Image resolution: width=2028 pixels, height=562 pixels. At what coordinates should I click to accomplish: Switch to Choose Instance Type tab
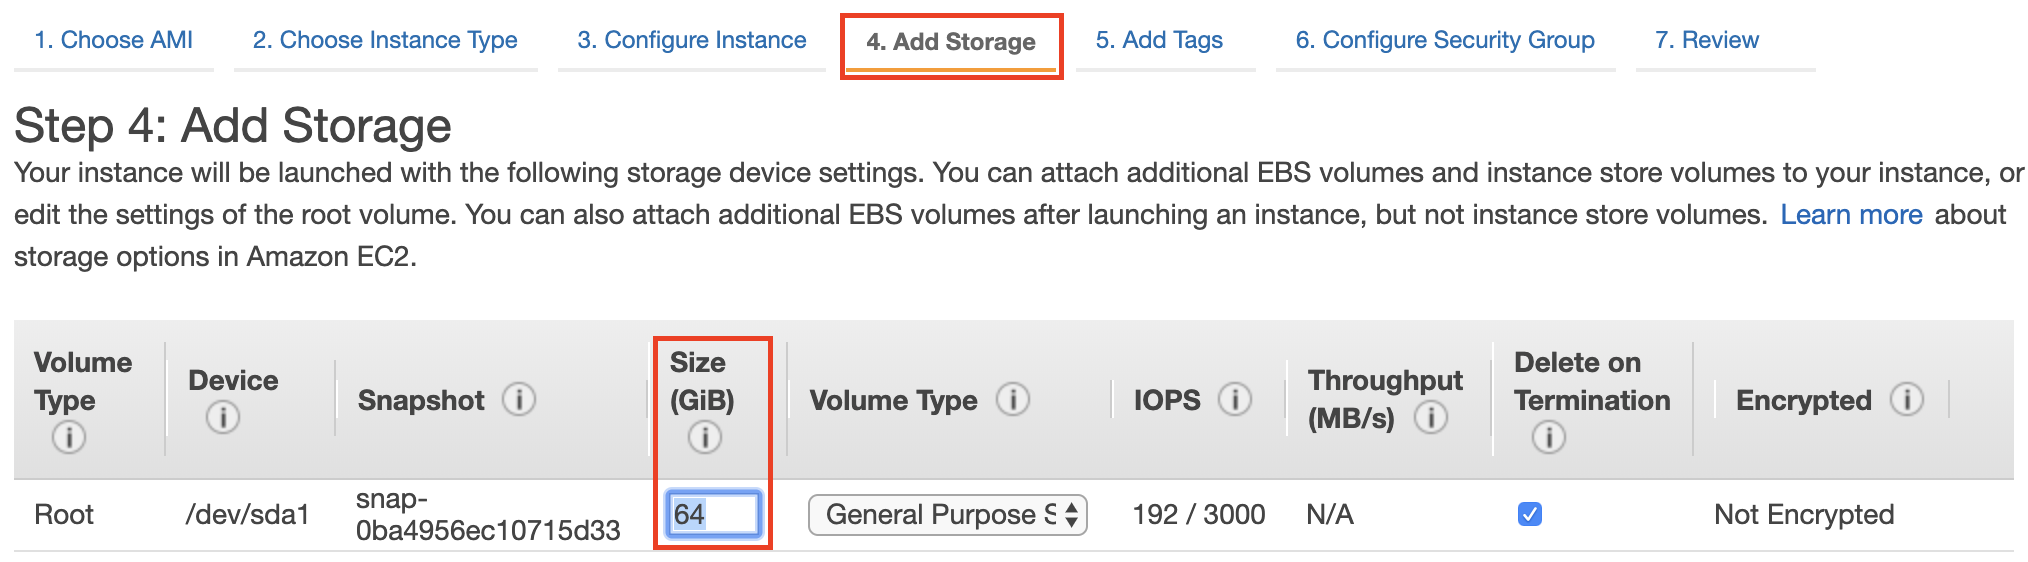pos(385,40)
